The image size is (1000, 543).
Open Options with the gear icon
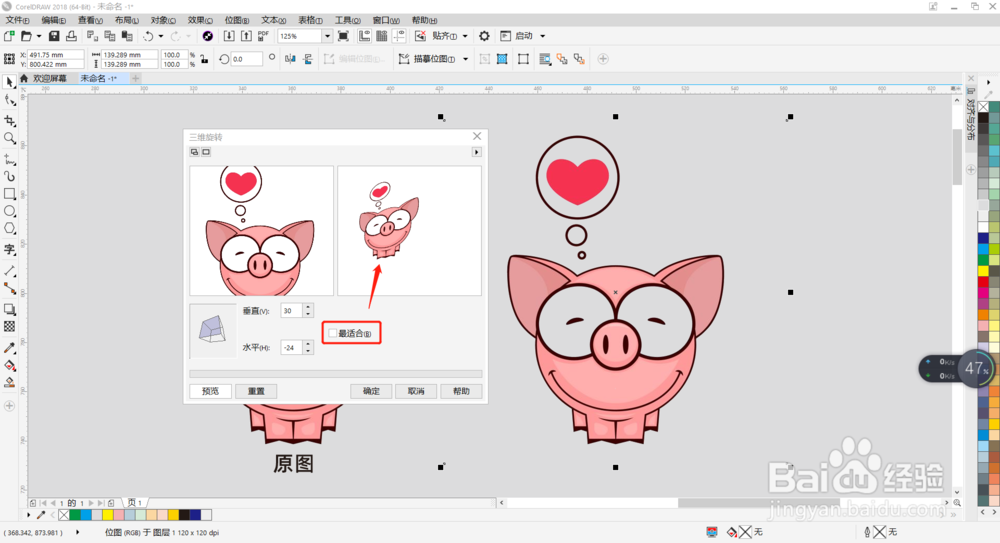[x=484, y=36]
